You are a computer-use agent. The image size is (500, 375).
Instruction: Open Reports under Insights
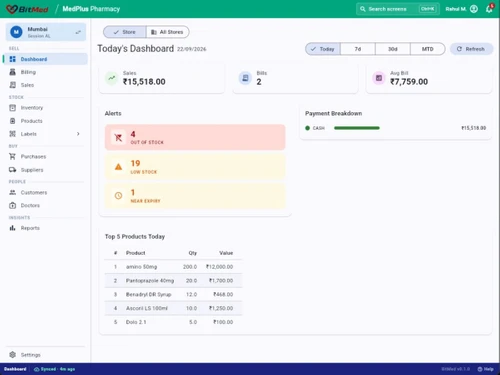(x=46, y=228)
